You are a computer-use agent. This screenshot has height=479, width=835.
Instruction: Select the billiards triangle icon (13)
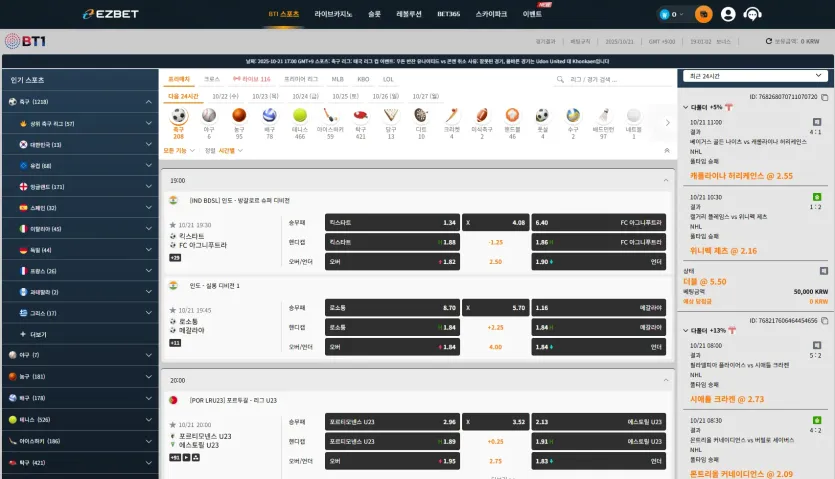391,116
